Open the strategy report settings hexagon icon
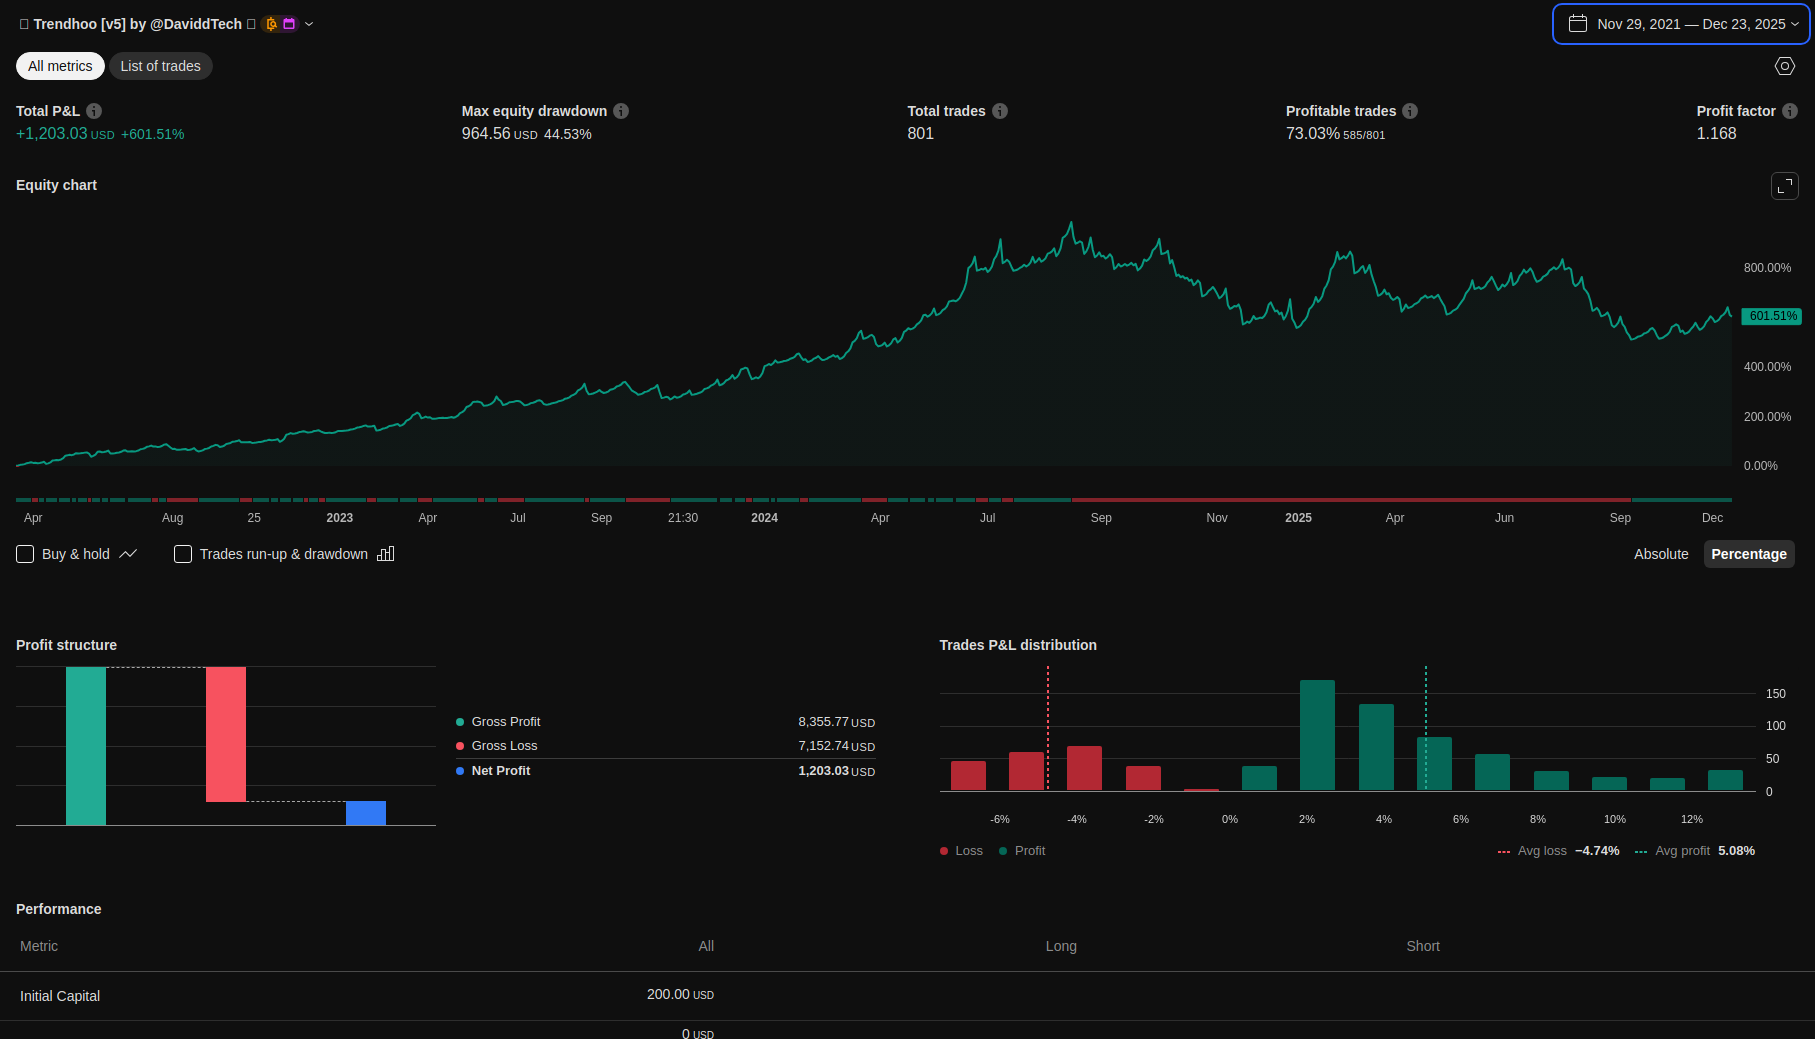The image size is (1815, 1039). (x=1785, y=66)
